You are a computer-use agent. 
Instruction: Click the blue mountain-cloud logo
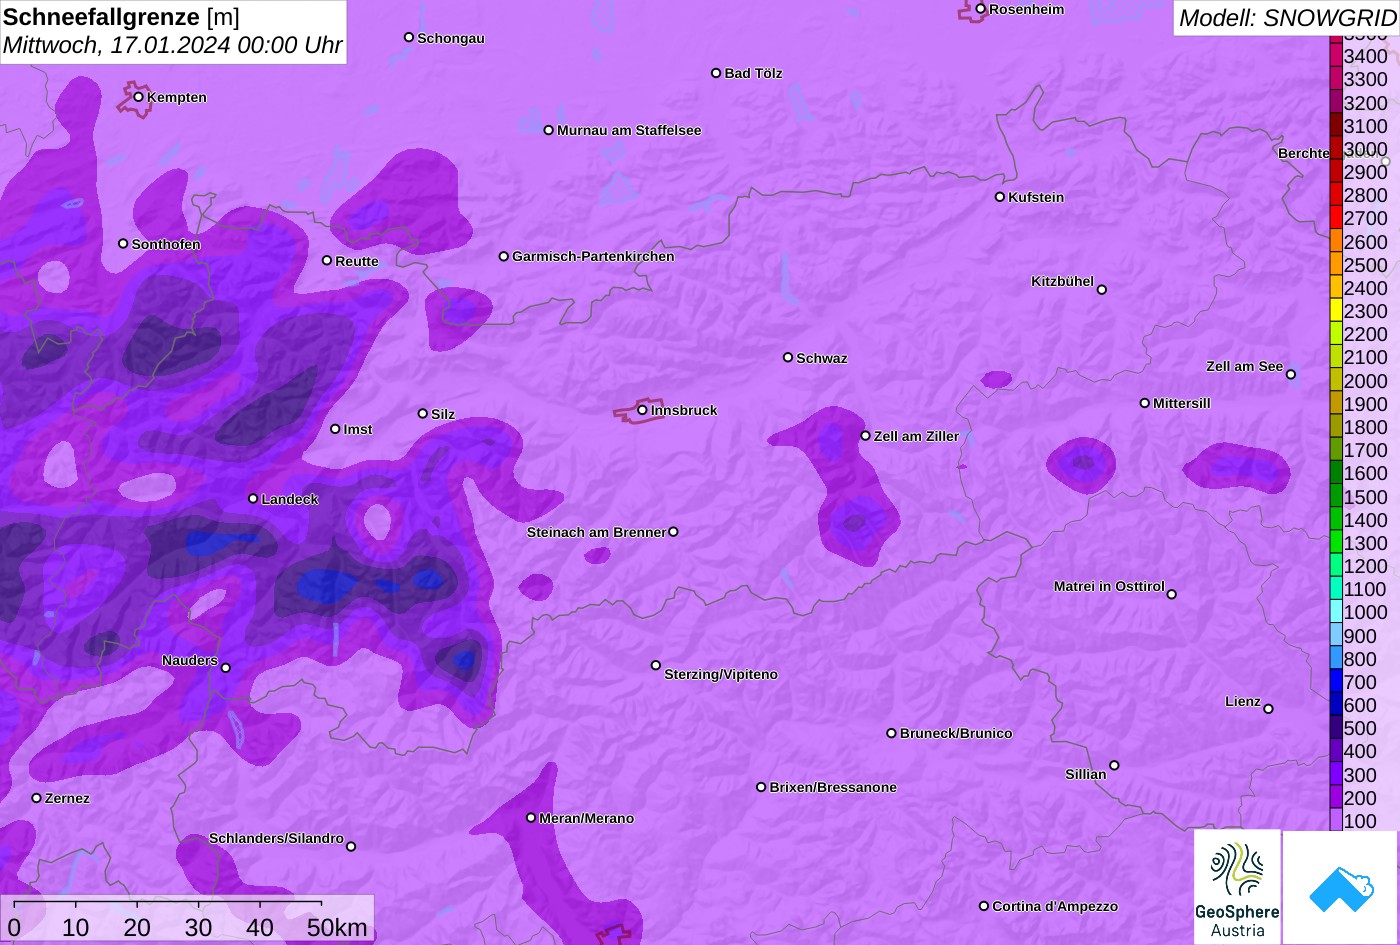tap(1341, 888)
